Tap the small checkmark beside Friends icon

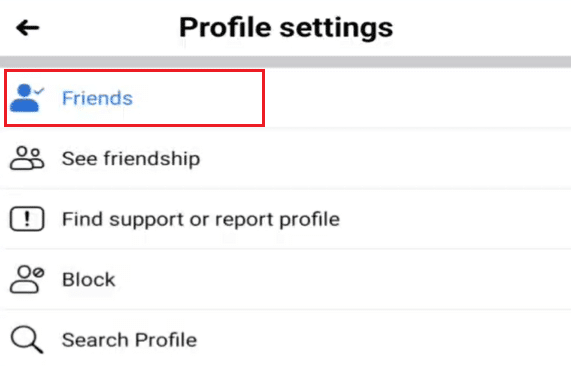click(39, 91)
